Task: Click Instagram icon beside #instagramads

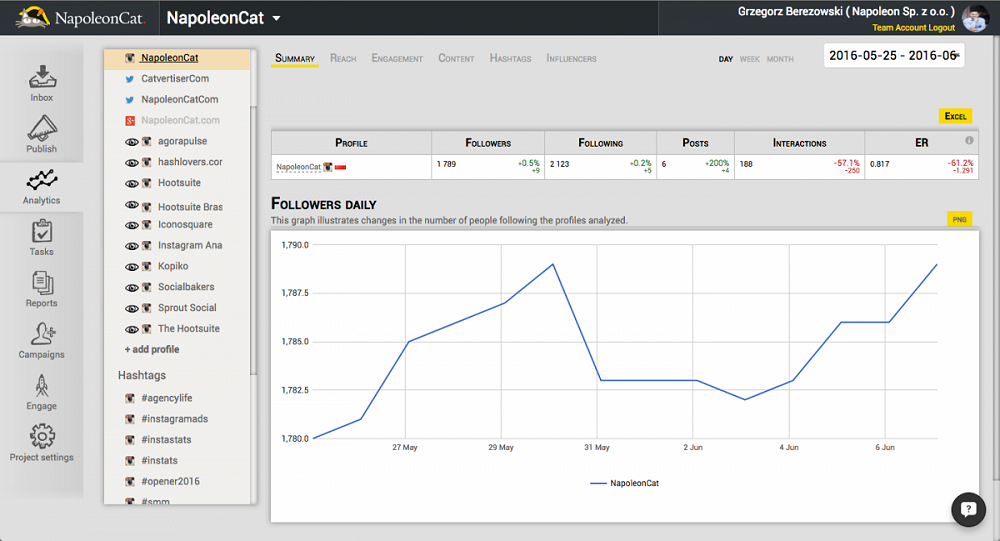Action: coord(129,419)
